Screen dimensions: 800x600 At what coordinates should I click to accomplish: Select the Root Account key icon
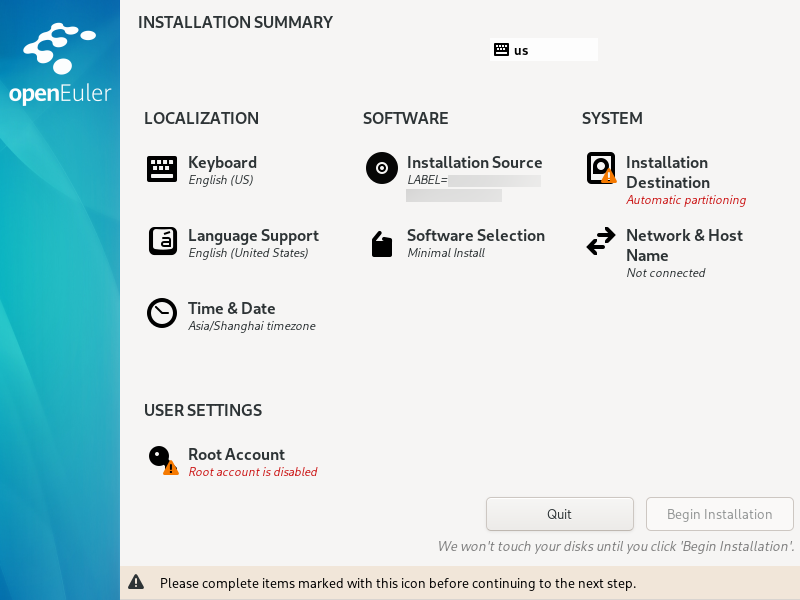tap(162, 460)
